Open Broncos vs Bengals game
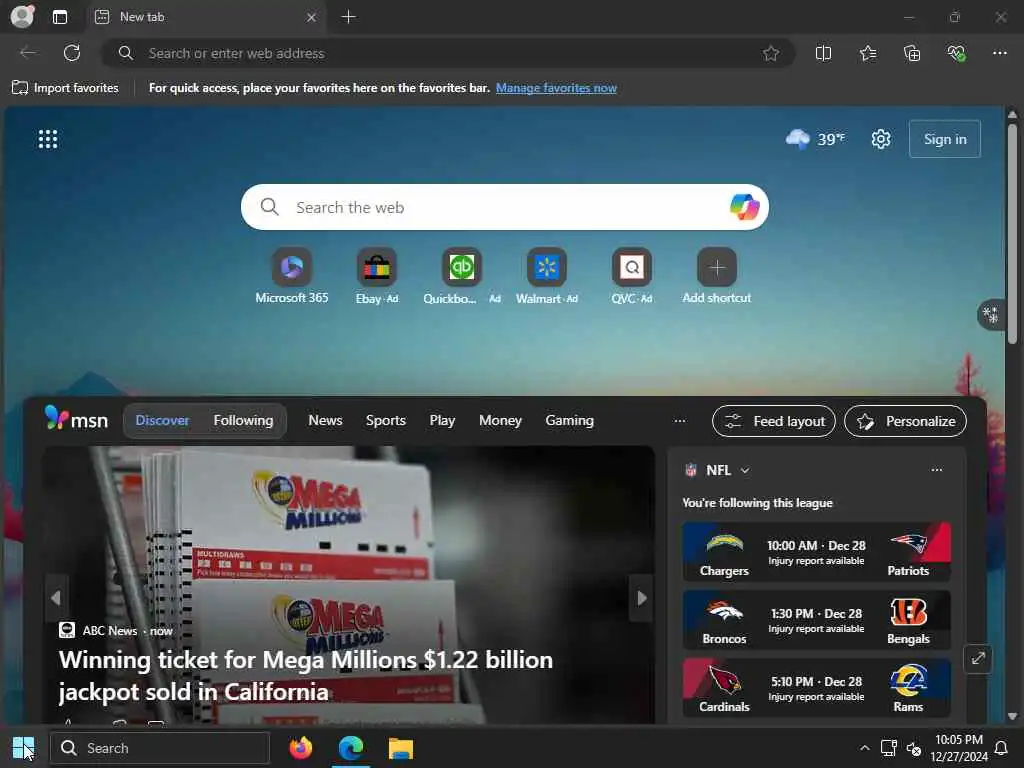This screenshot has height=768, width=1024. [x=816, y=620]
